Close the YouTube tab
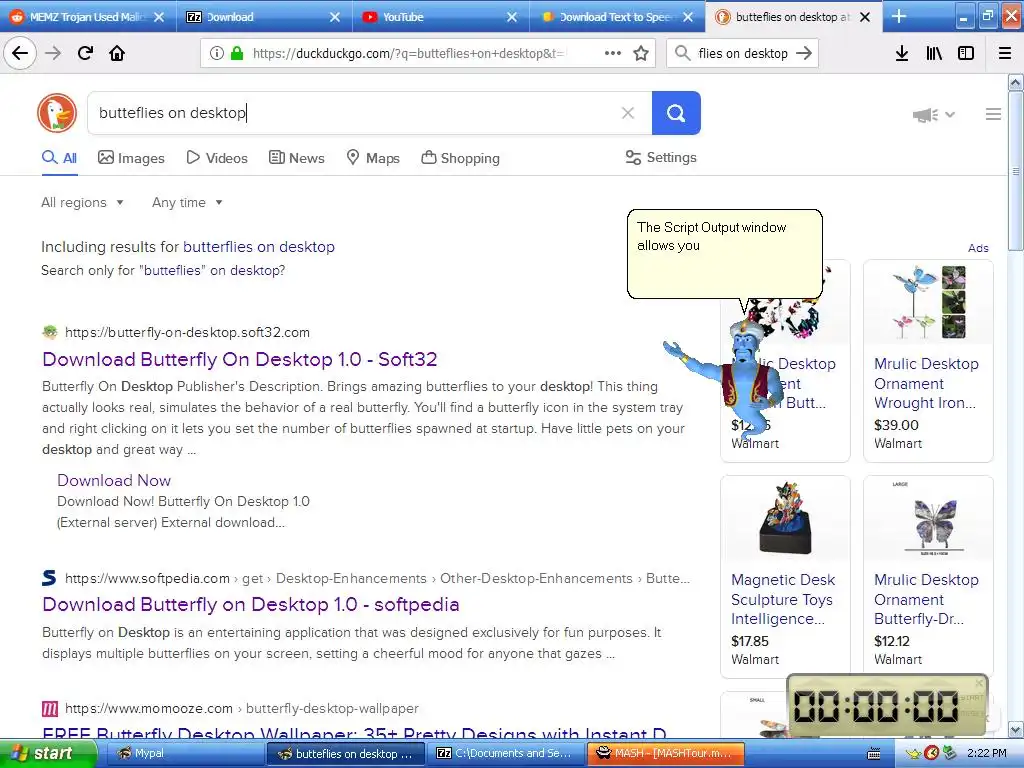 point(511,17)
